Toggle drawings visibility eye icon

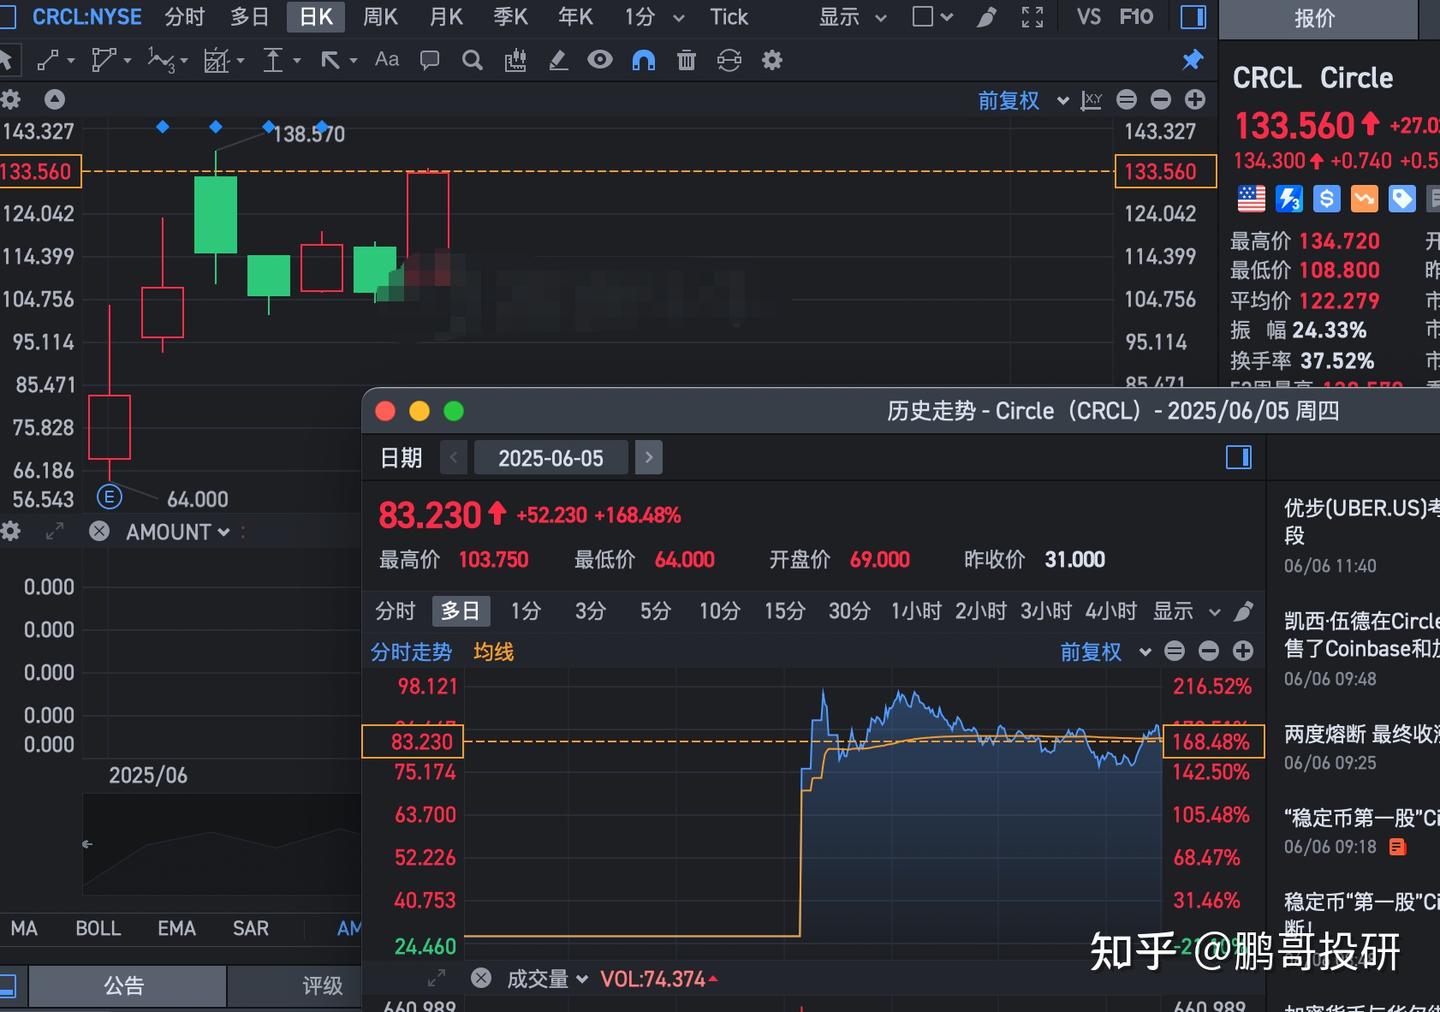(600, 60)
